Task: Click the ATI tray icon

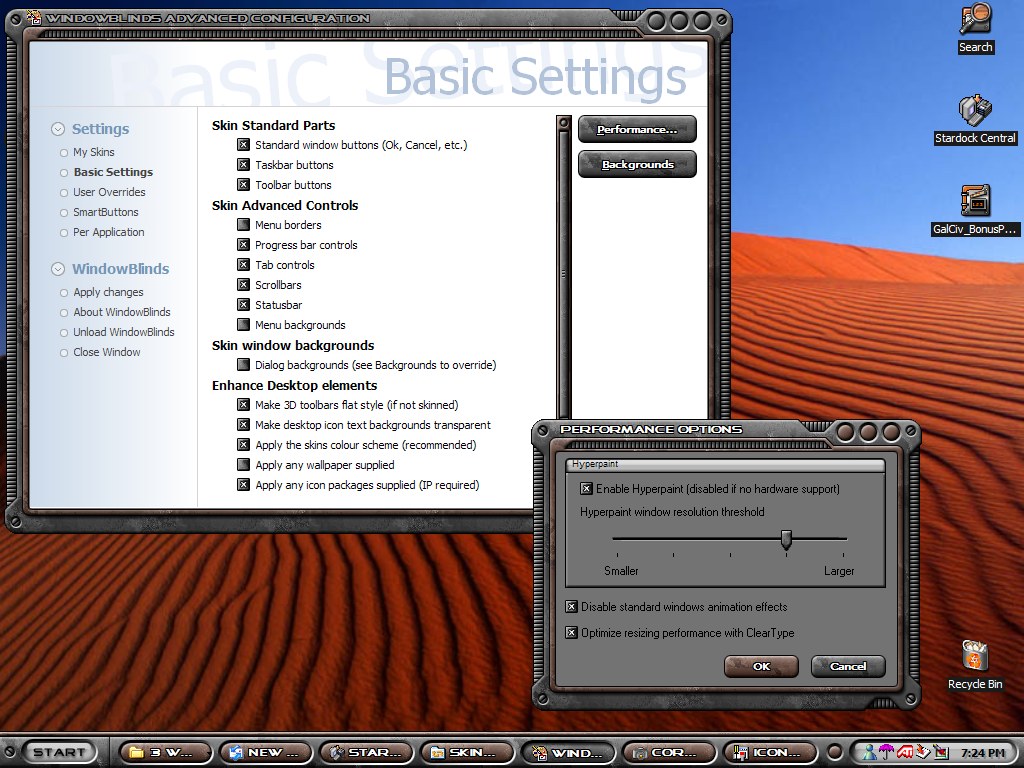Action: tap(904, 752)
